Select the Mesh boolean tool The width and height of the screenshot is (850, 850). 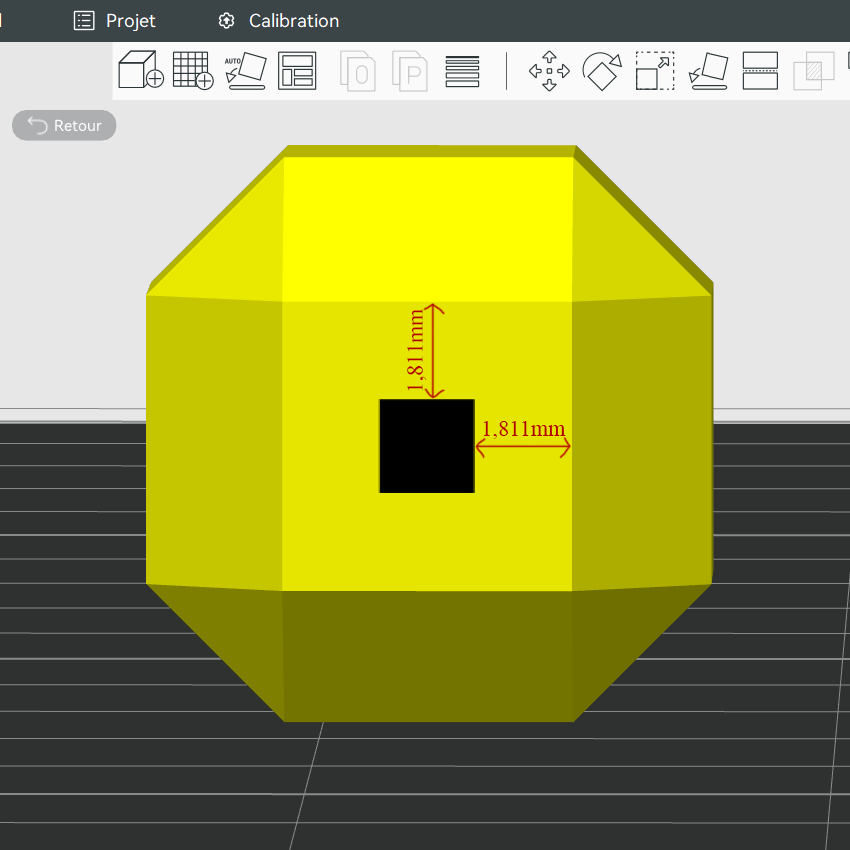click(814, 71)
